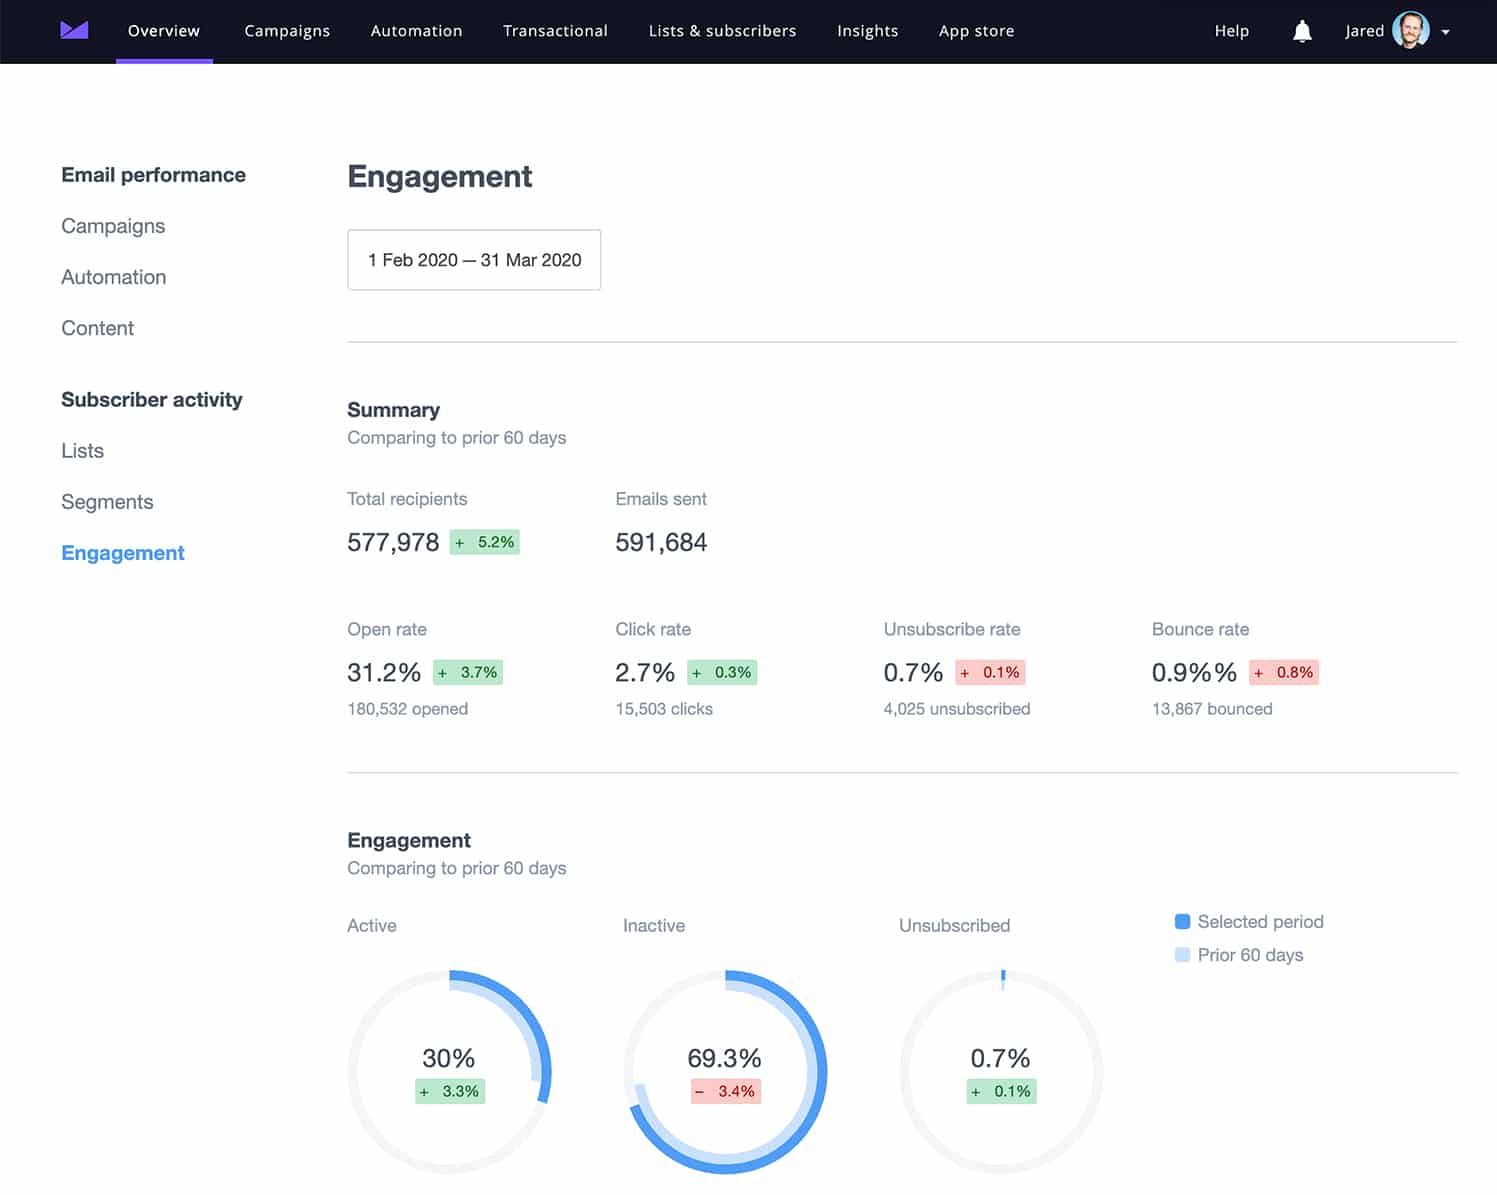Click Jared's profile avatar
Screen dimensions: 1497x1195
(1410, 30)
